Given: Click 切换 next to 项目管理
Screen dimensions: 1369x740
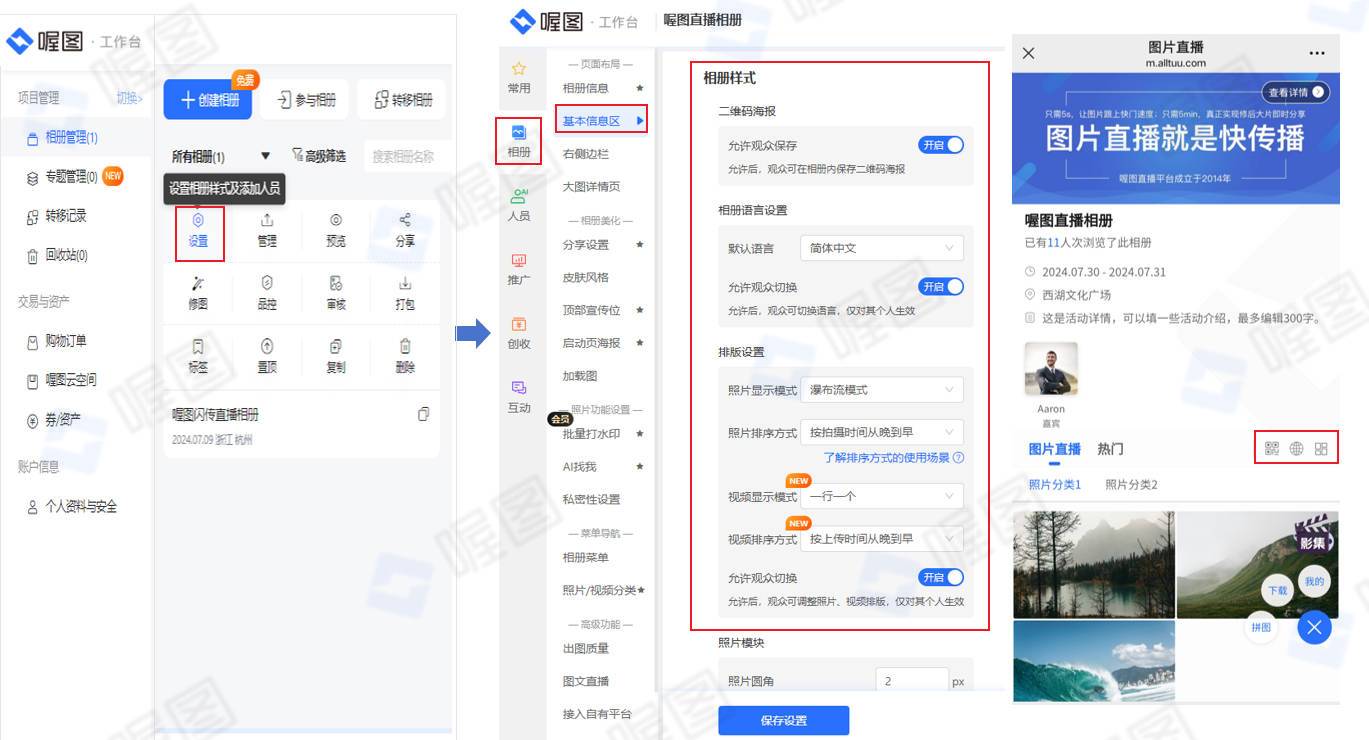Looking at the screenshot, I should coord(129,98).
